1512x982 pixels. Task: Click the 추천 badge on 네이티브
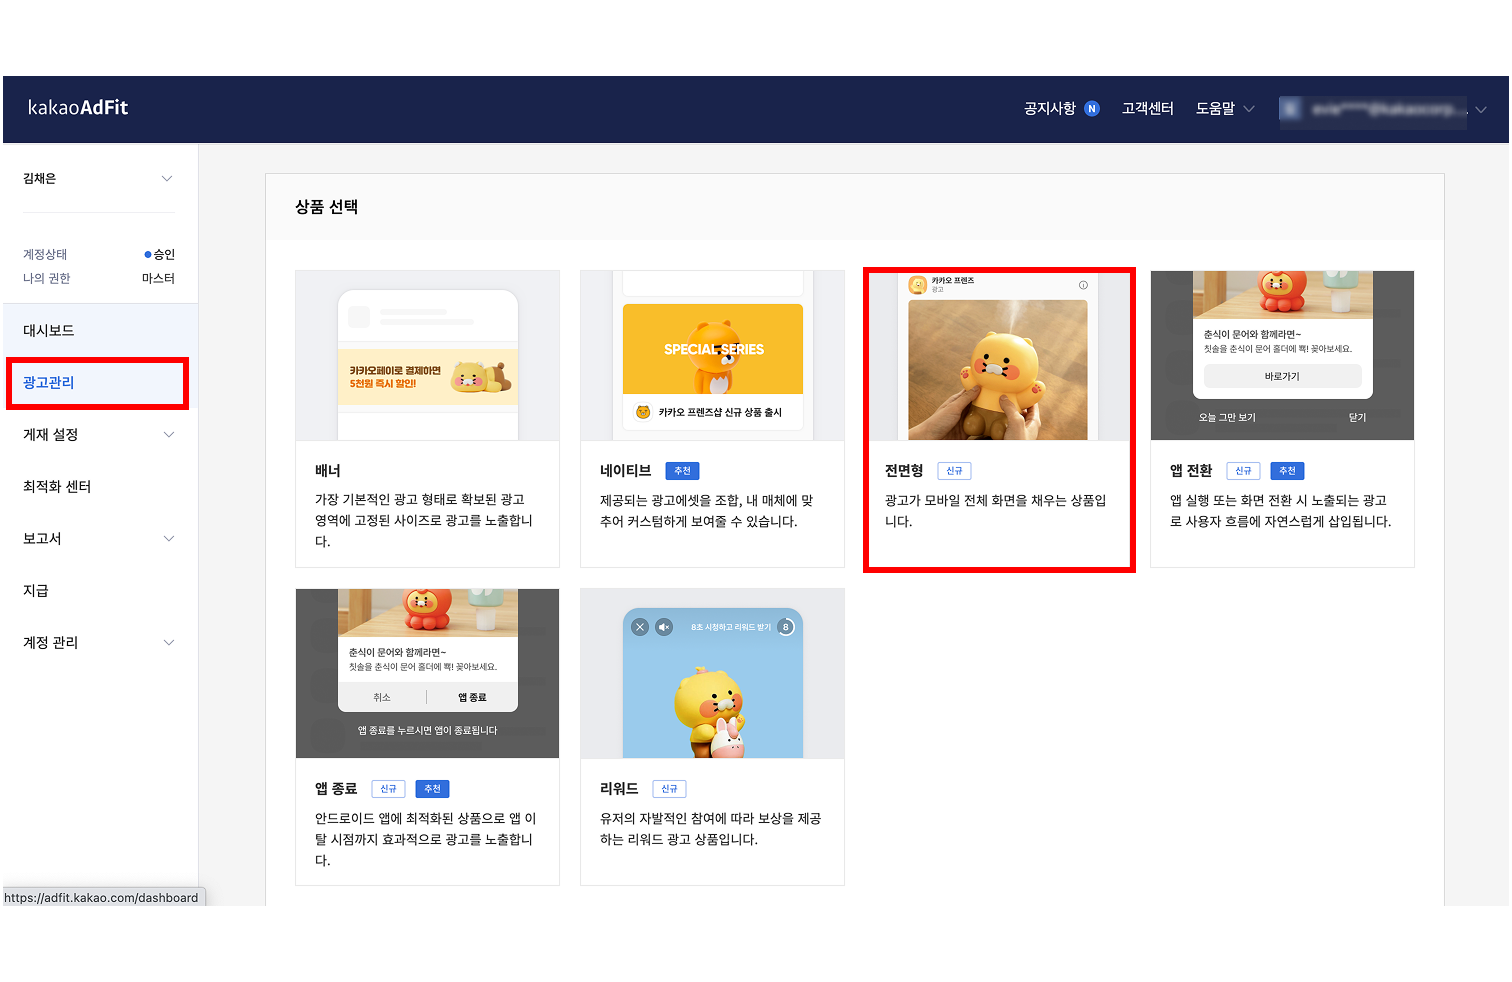coord(682,471)
